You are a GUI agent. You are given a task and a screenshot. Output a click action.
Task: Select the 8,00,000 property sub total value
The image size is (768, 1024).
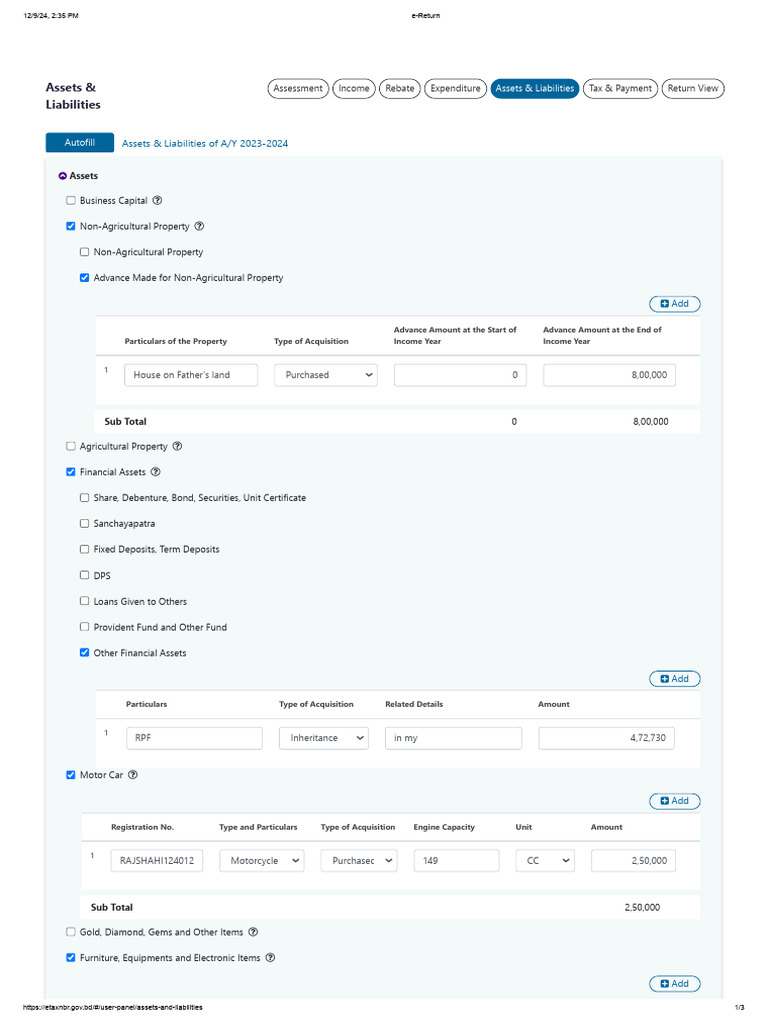click(650, 421)
